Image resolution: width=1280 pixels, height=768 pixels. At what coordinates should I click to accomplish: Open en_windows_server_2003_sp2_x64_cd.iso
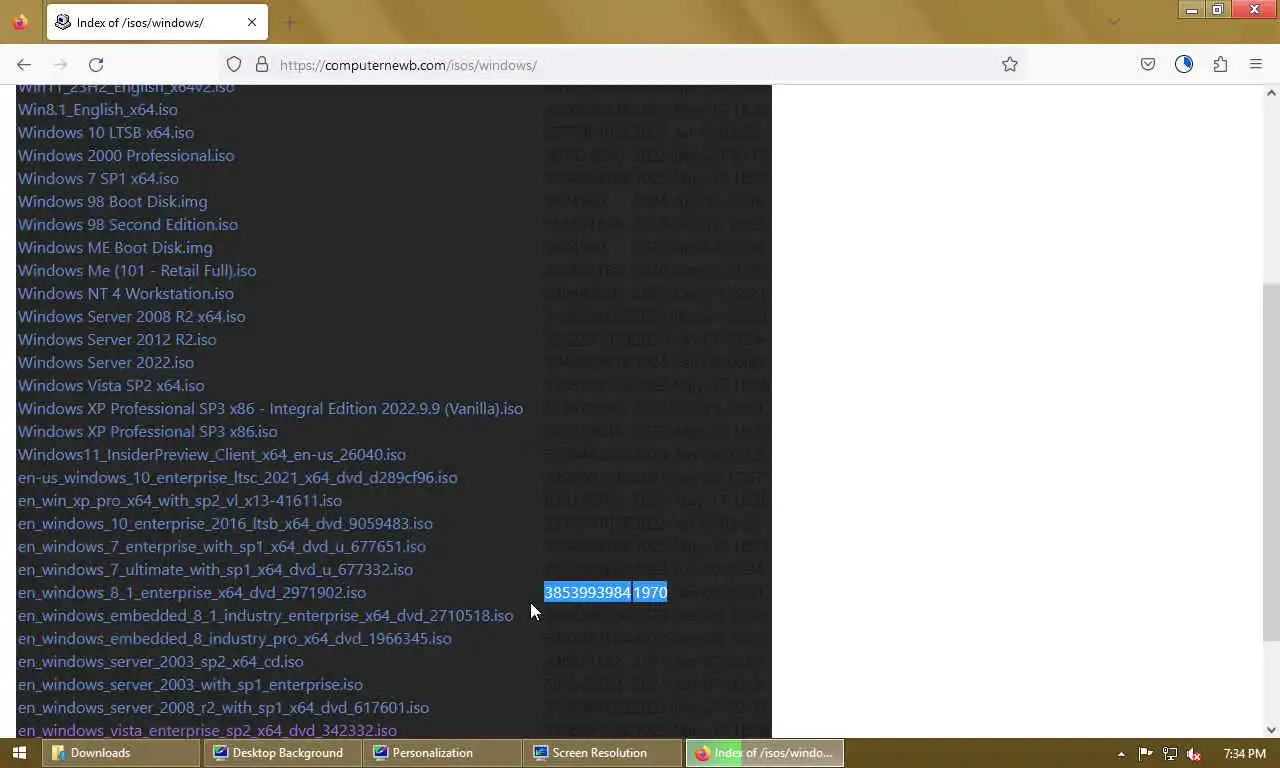[x=160, y=661]
